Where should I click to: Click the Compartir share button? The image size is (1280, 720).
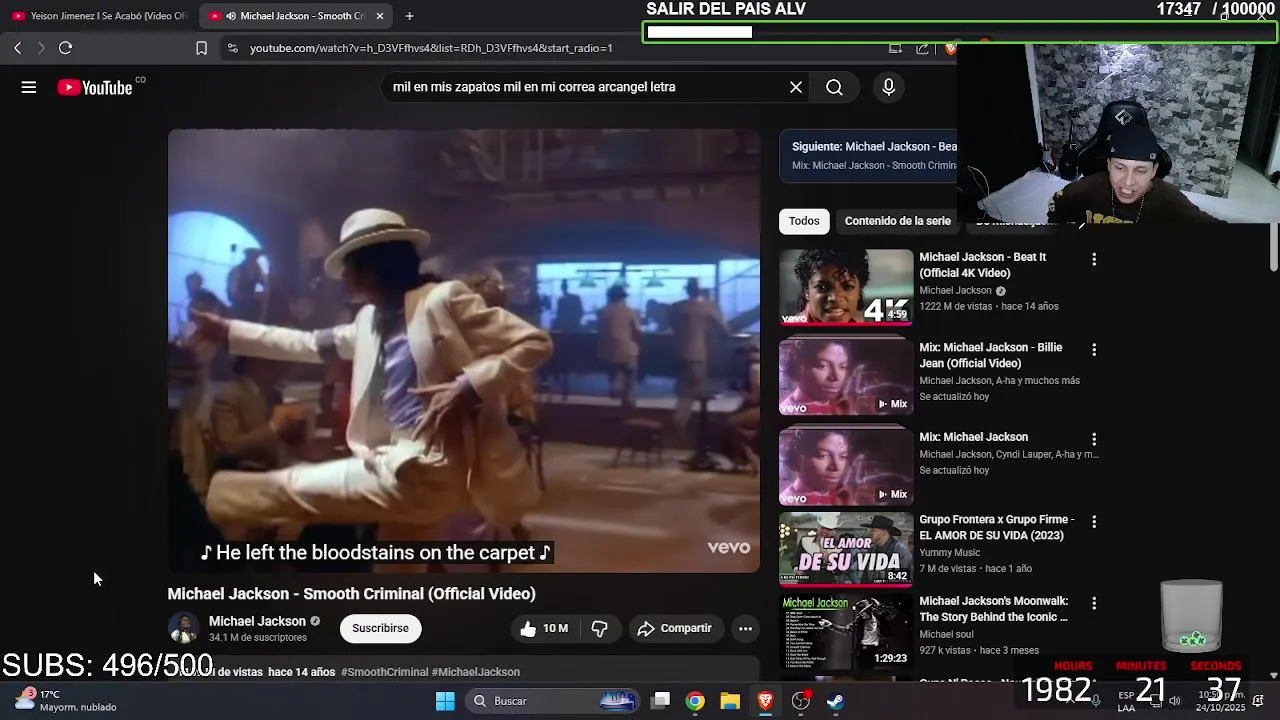tap(675, 628)
